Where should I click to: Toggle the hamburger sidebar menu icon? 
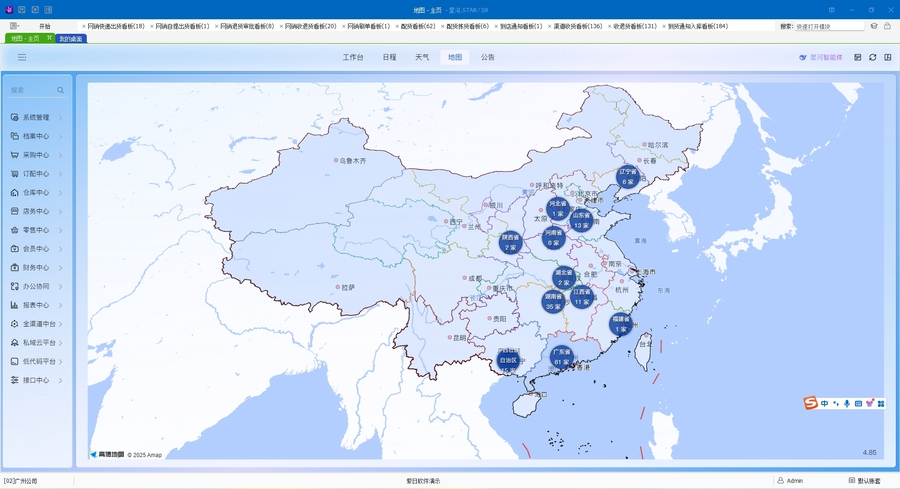click(22, 57)
